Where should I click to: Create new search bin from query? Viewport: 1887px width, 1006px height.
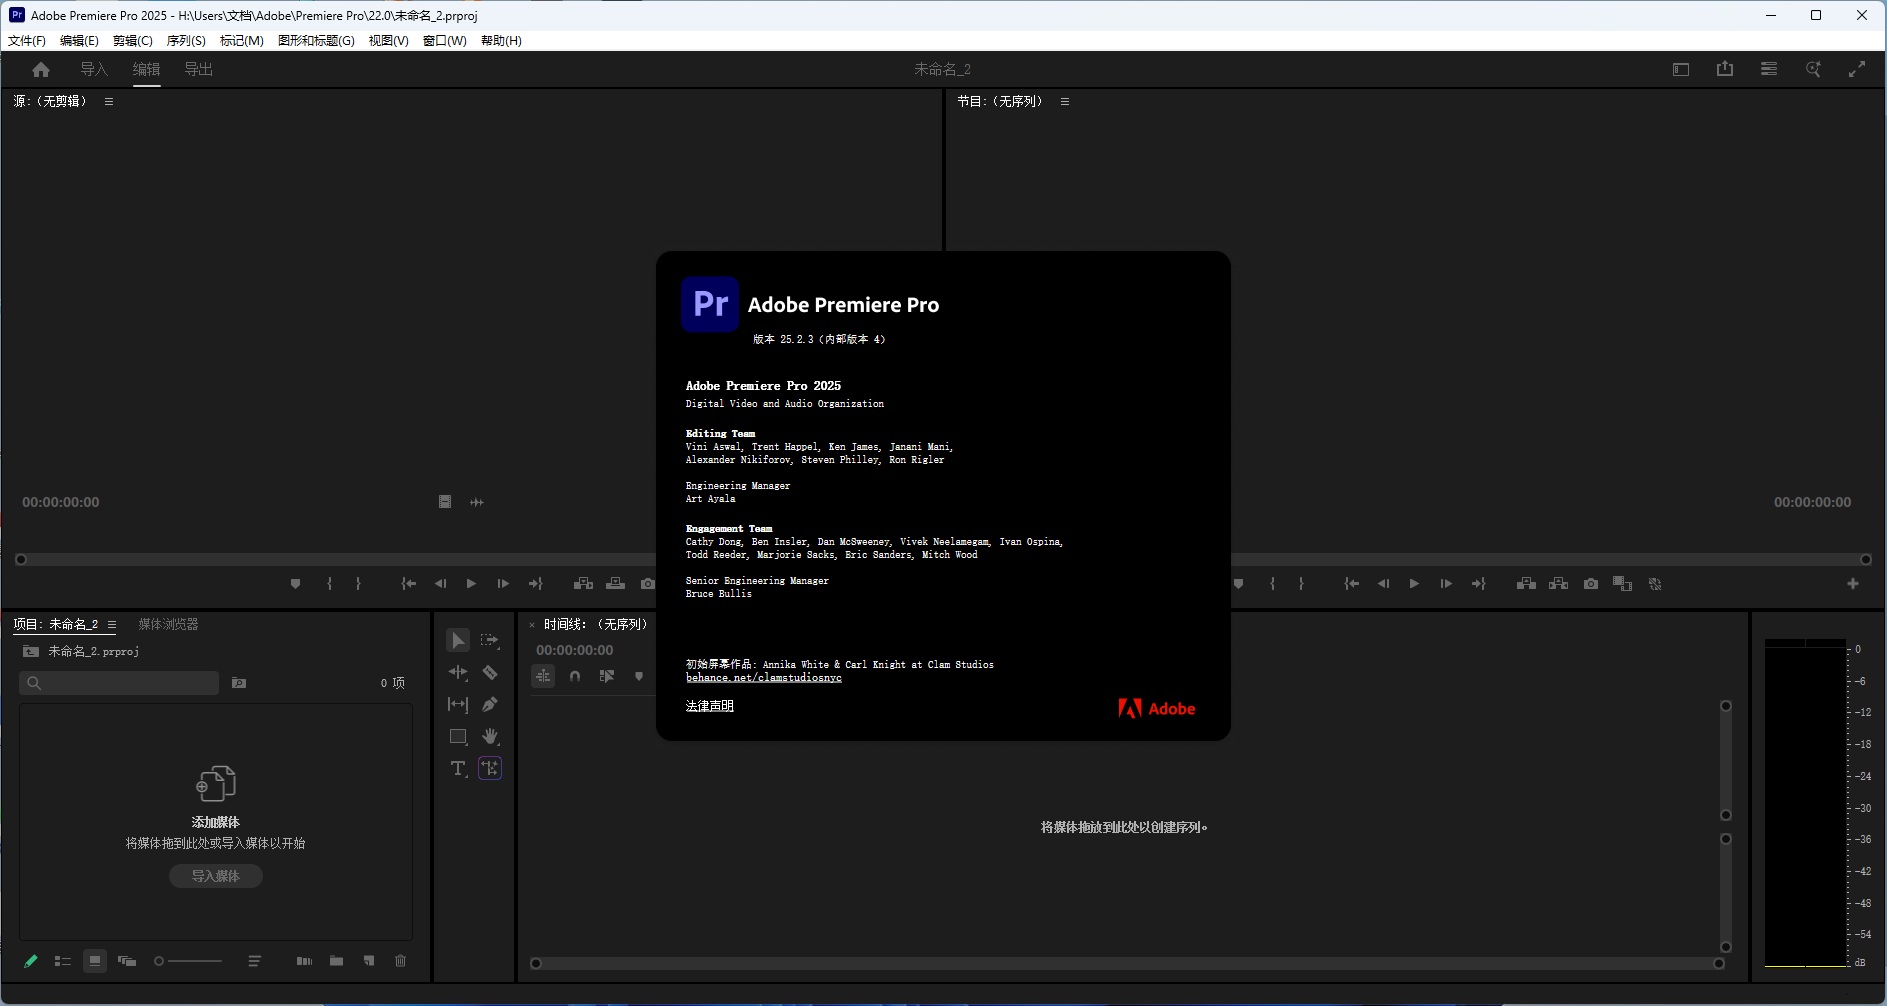click(239, 683)
